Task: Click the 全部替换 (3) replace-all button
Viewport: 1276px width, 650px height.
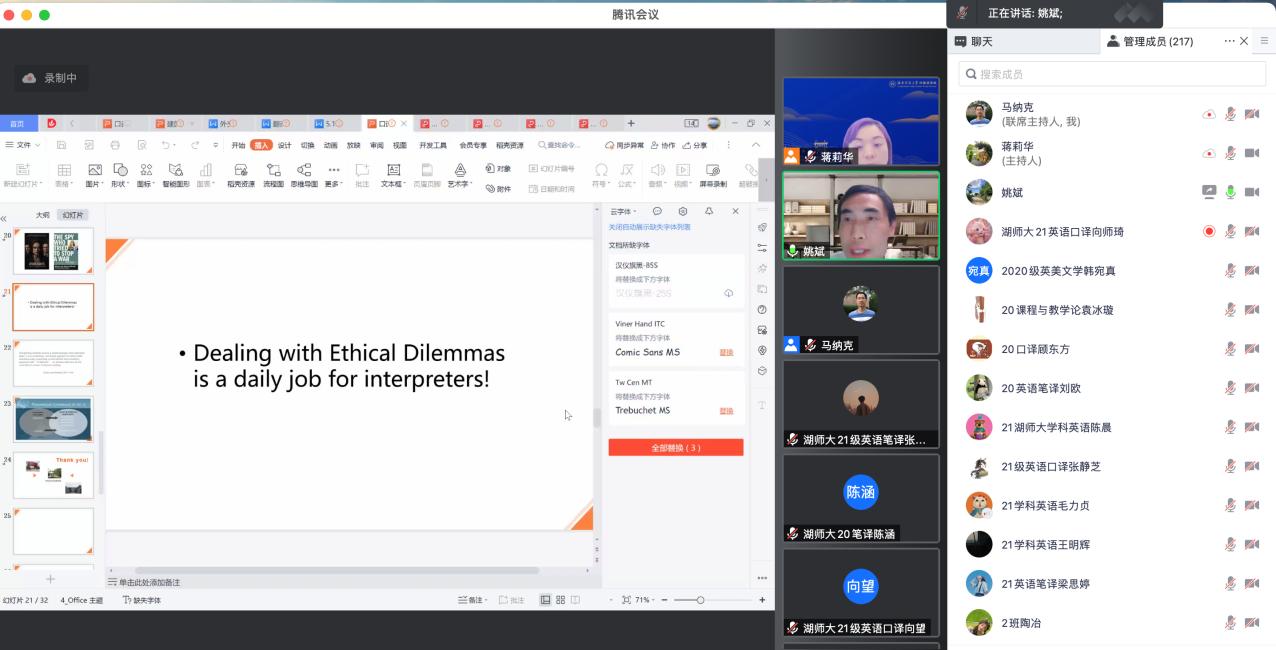Action: [x=676, y=448]
